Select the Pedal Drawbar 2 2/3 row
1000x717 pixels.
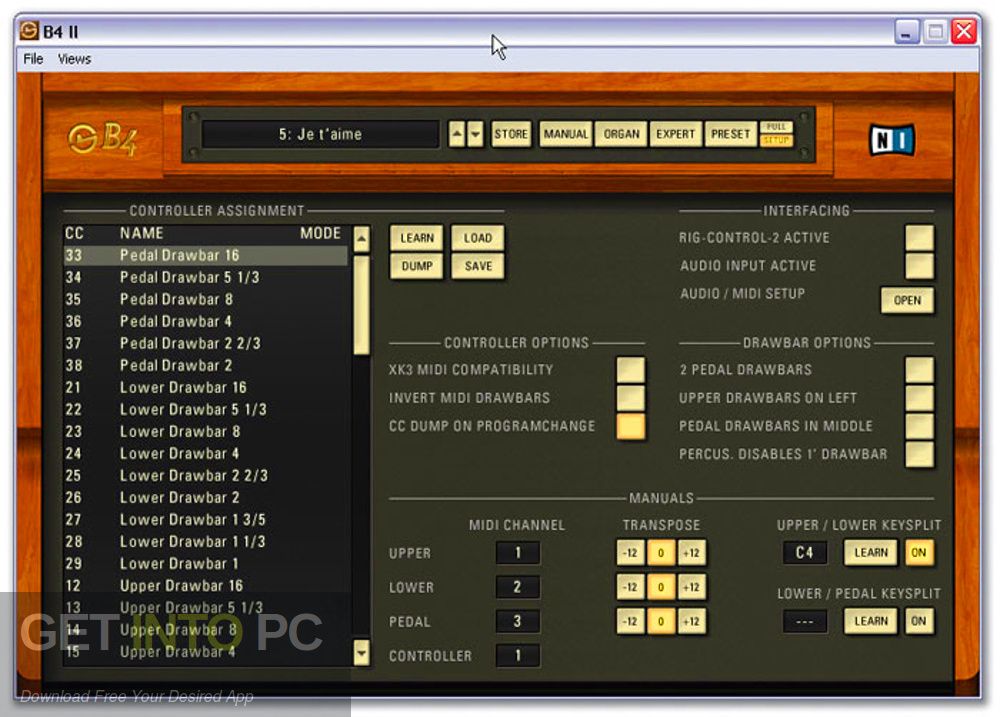click(206, 343)
